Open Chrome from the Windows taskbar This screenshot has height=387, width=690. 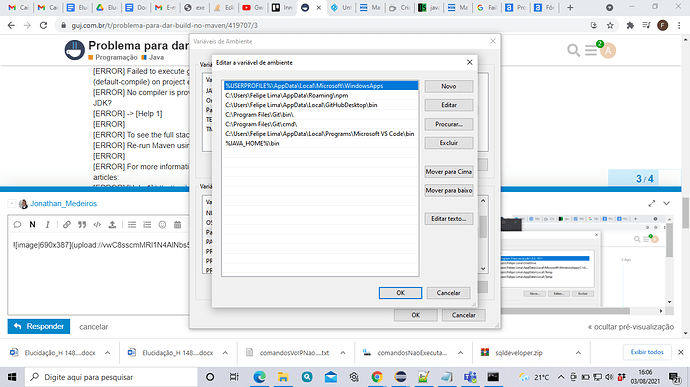[x=377, y=377]
